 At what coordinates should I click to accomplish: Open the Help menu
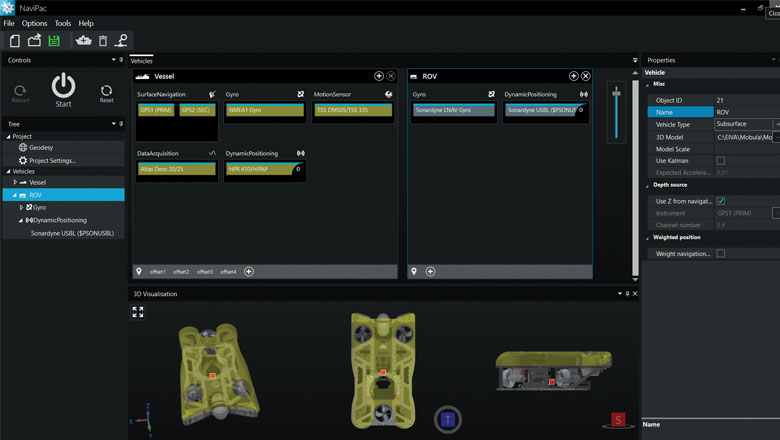86,23
